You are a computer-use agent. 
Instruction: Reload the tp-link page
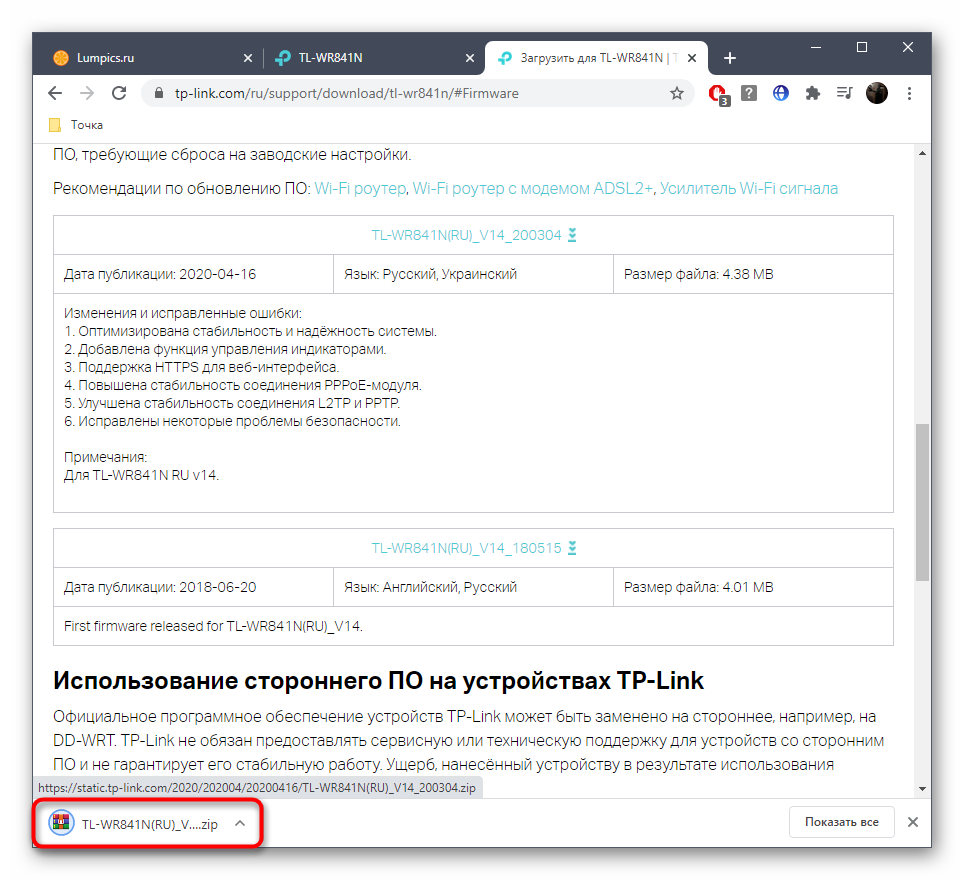[x=119, y=93]
